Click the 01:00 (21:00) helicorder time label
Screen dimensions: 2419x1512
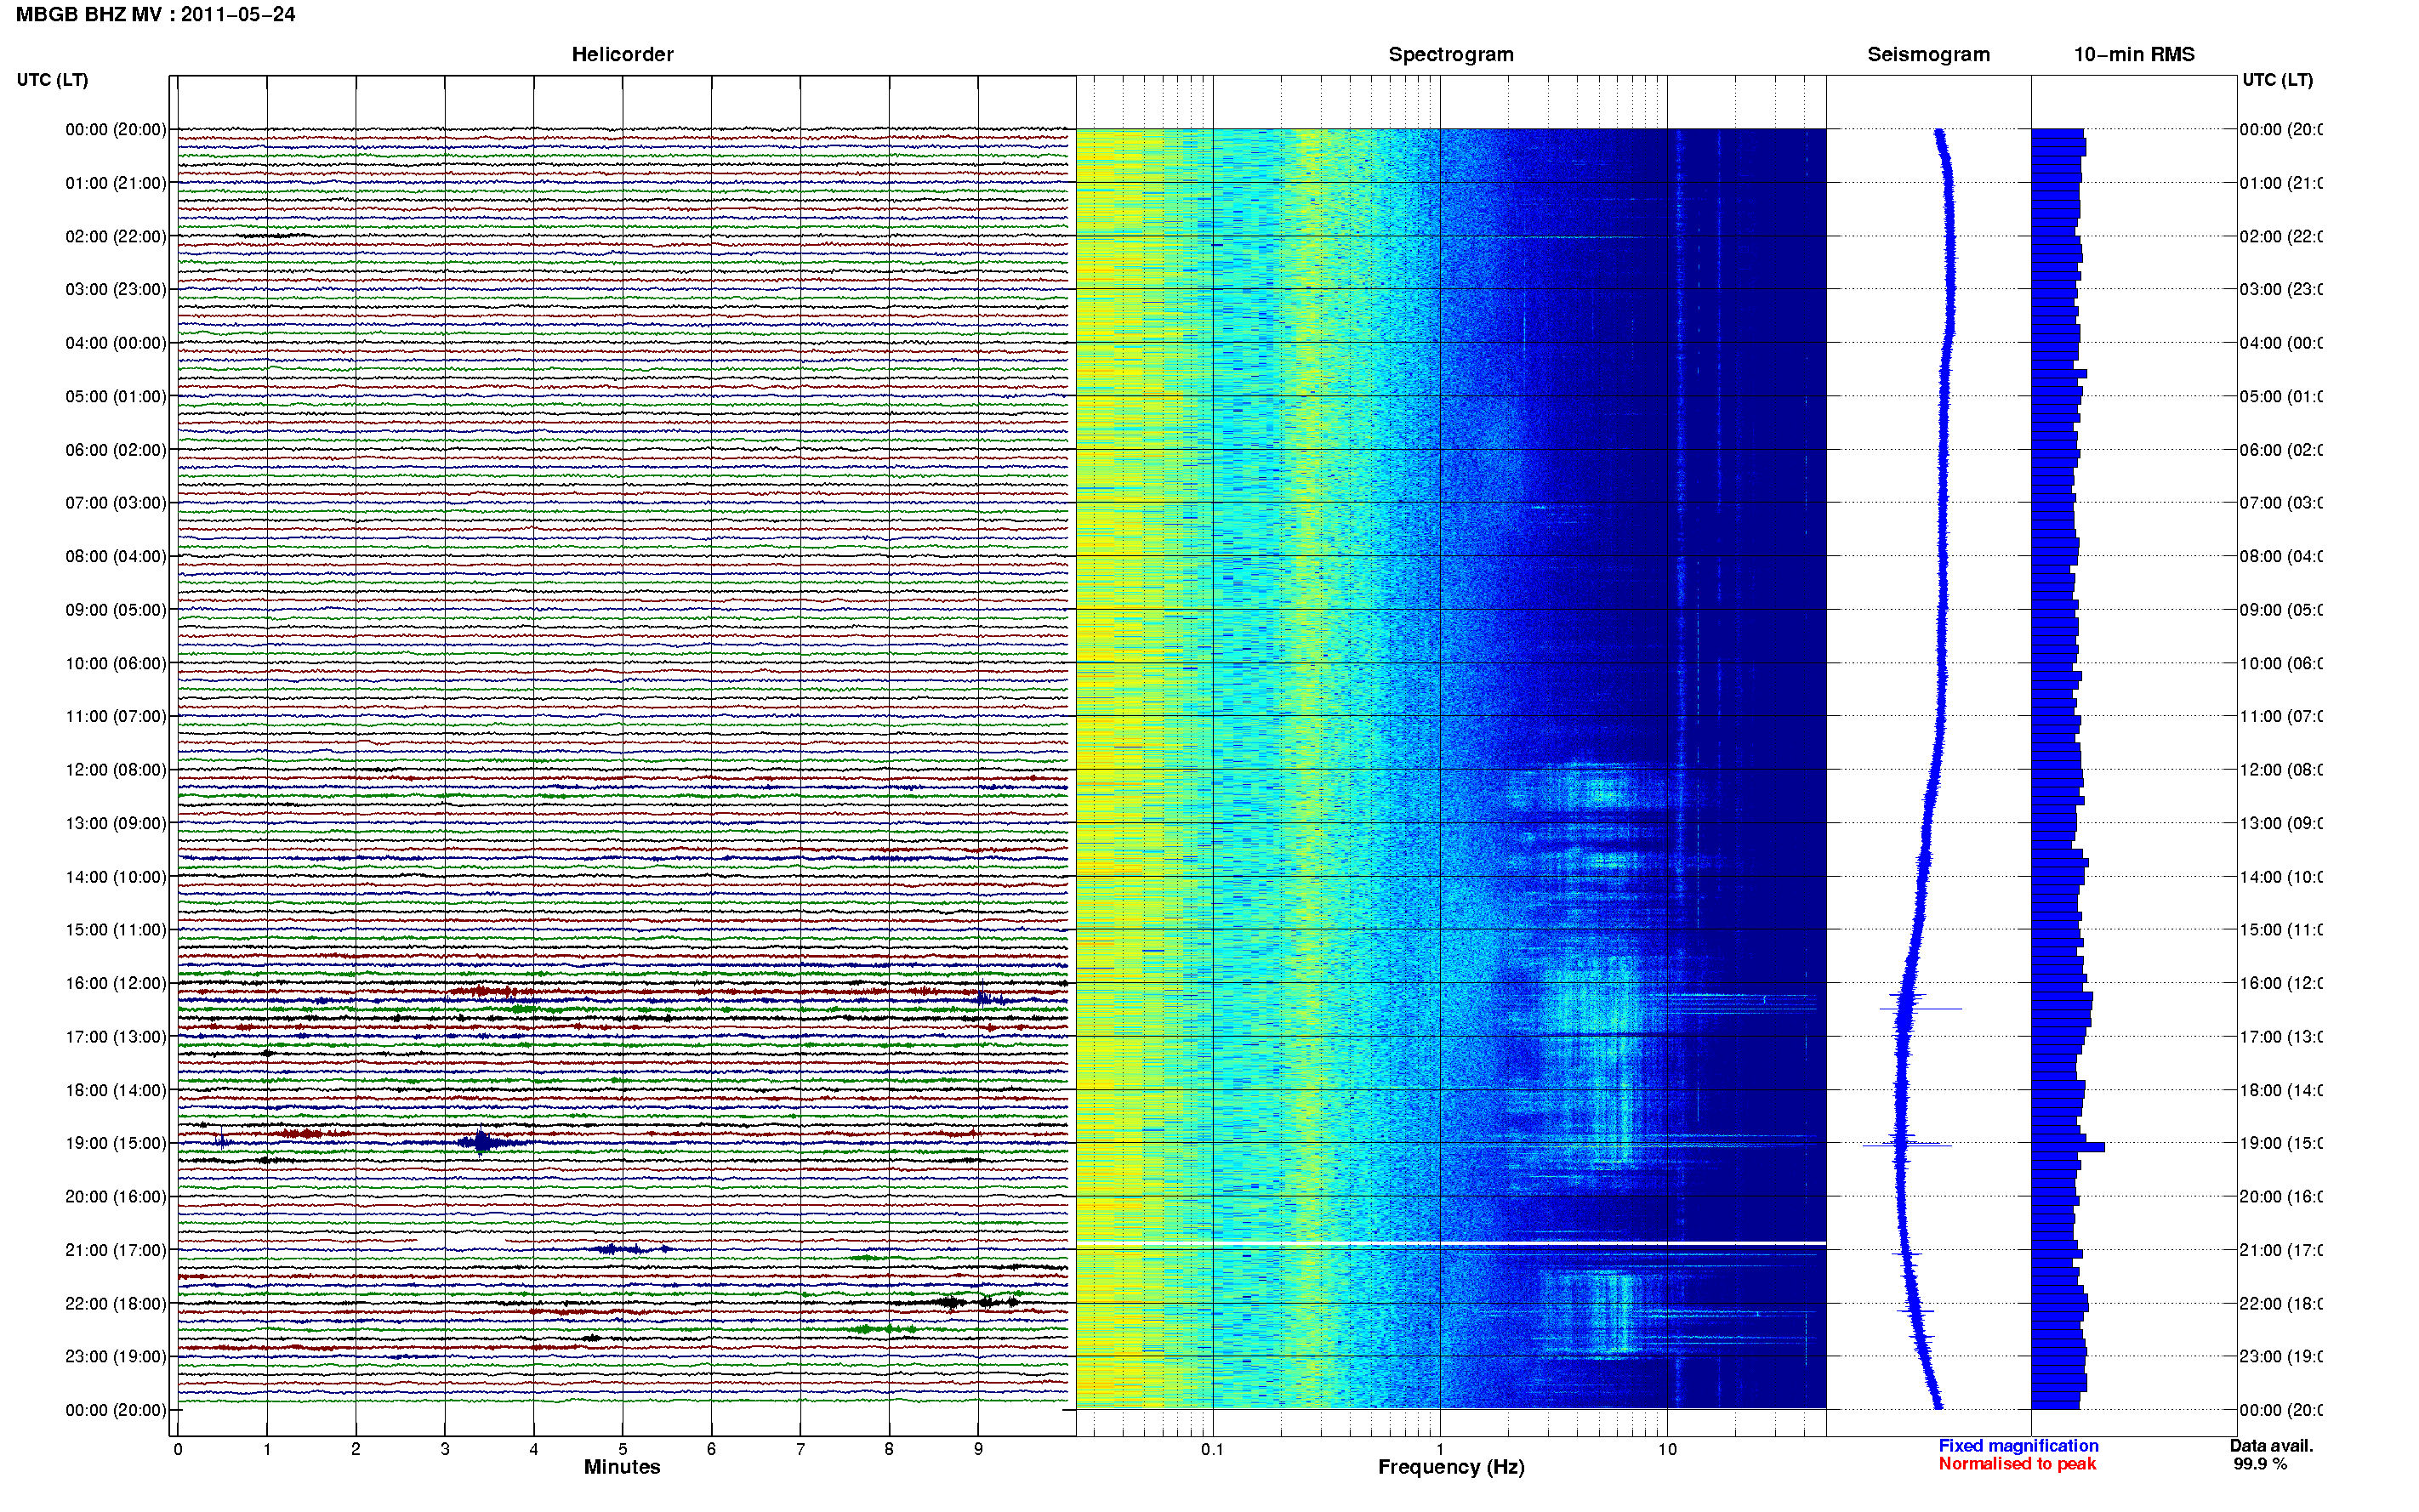pyautogui.click(x=116, y=183)
